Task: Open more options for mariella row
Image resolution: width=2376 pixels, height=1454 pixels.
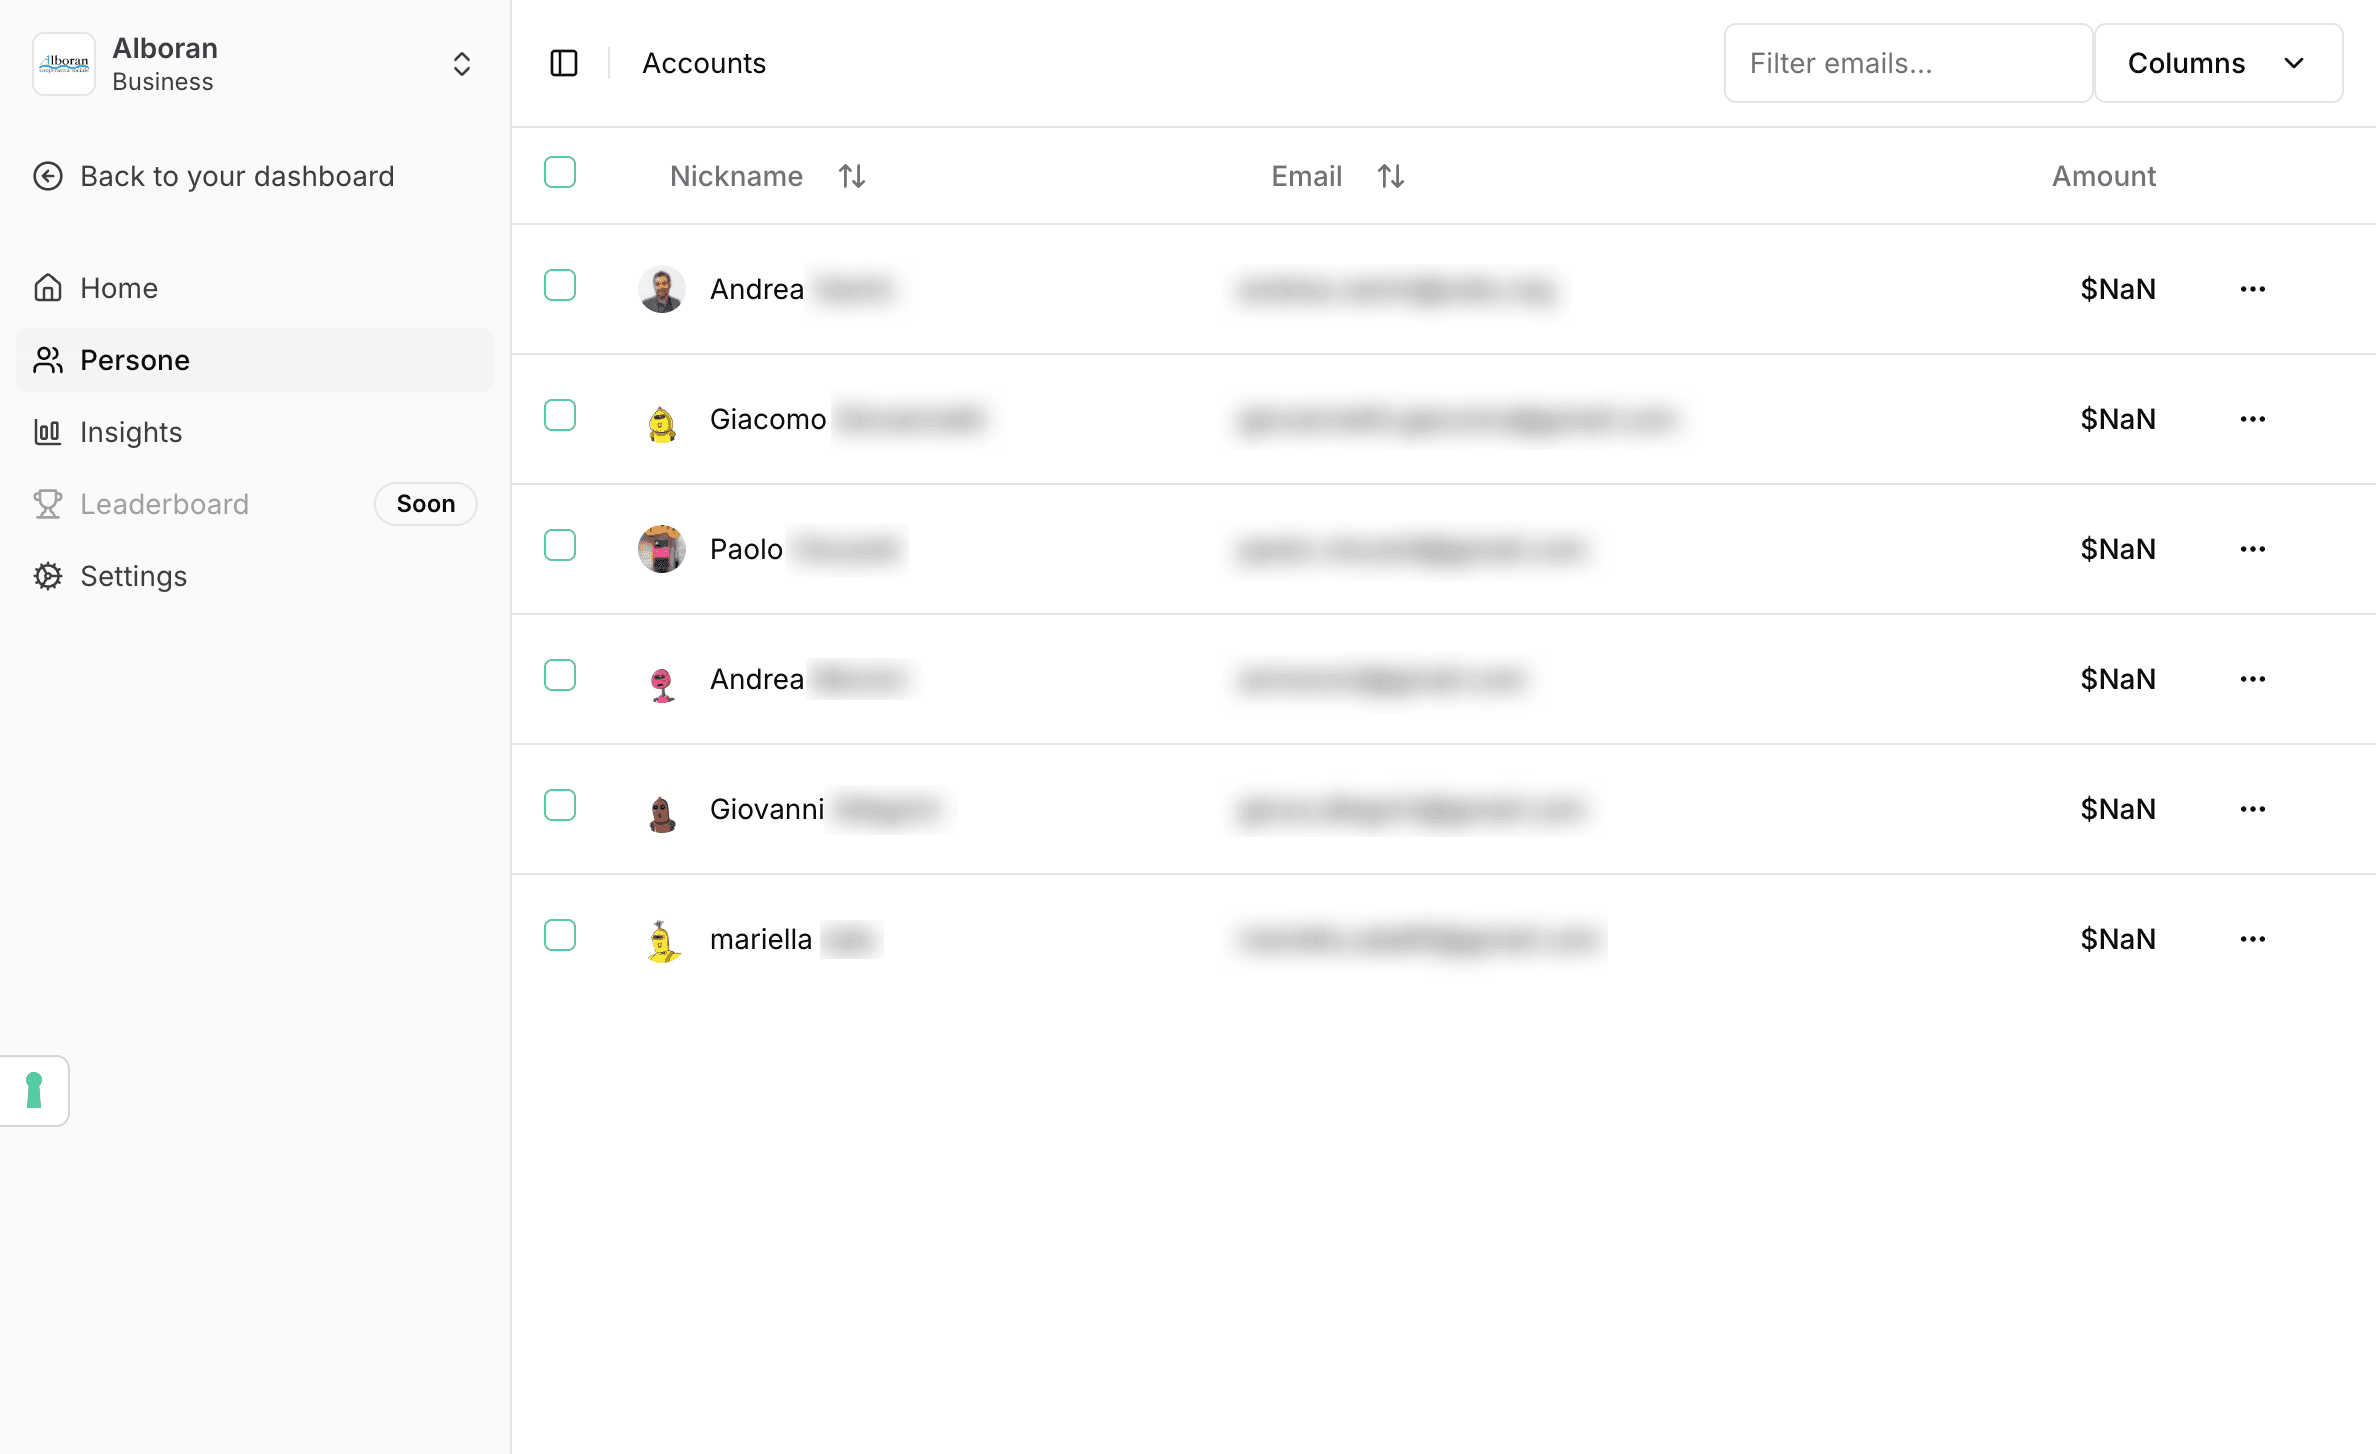Action: (2252, 939)
